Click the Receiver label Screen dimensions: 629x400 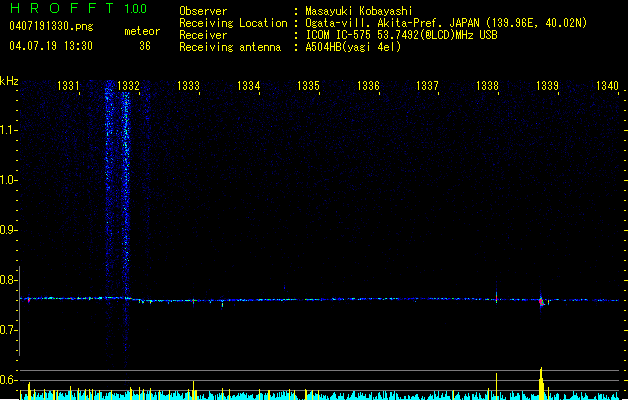pos(203,35)
